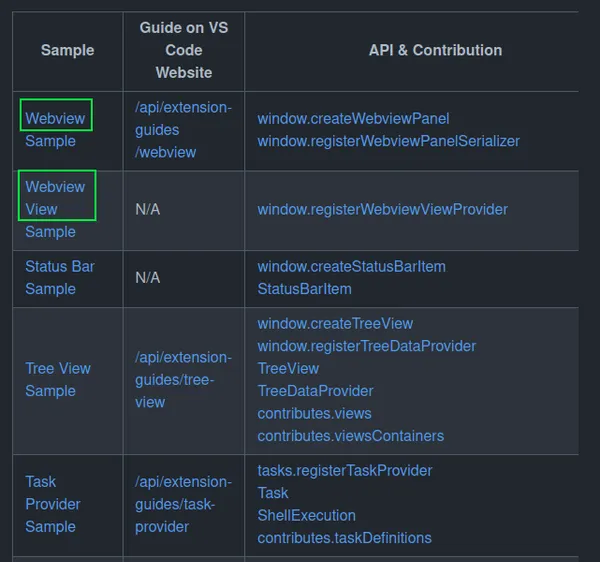The image size is (600, 562).
Task: Select N/A in the Status Bar Sample row
Action: point(148,278)
